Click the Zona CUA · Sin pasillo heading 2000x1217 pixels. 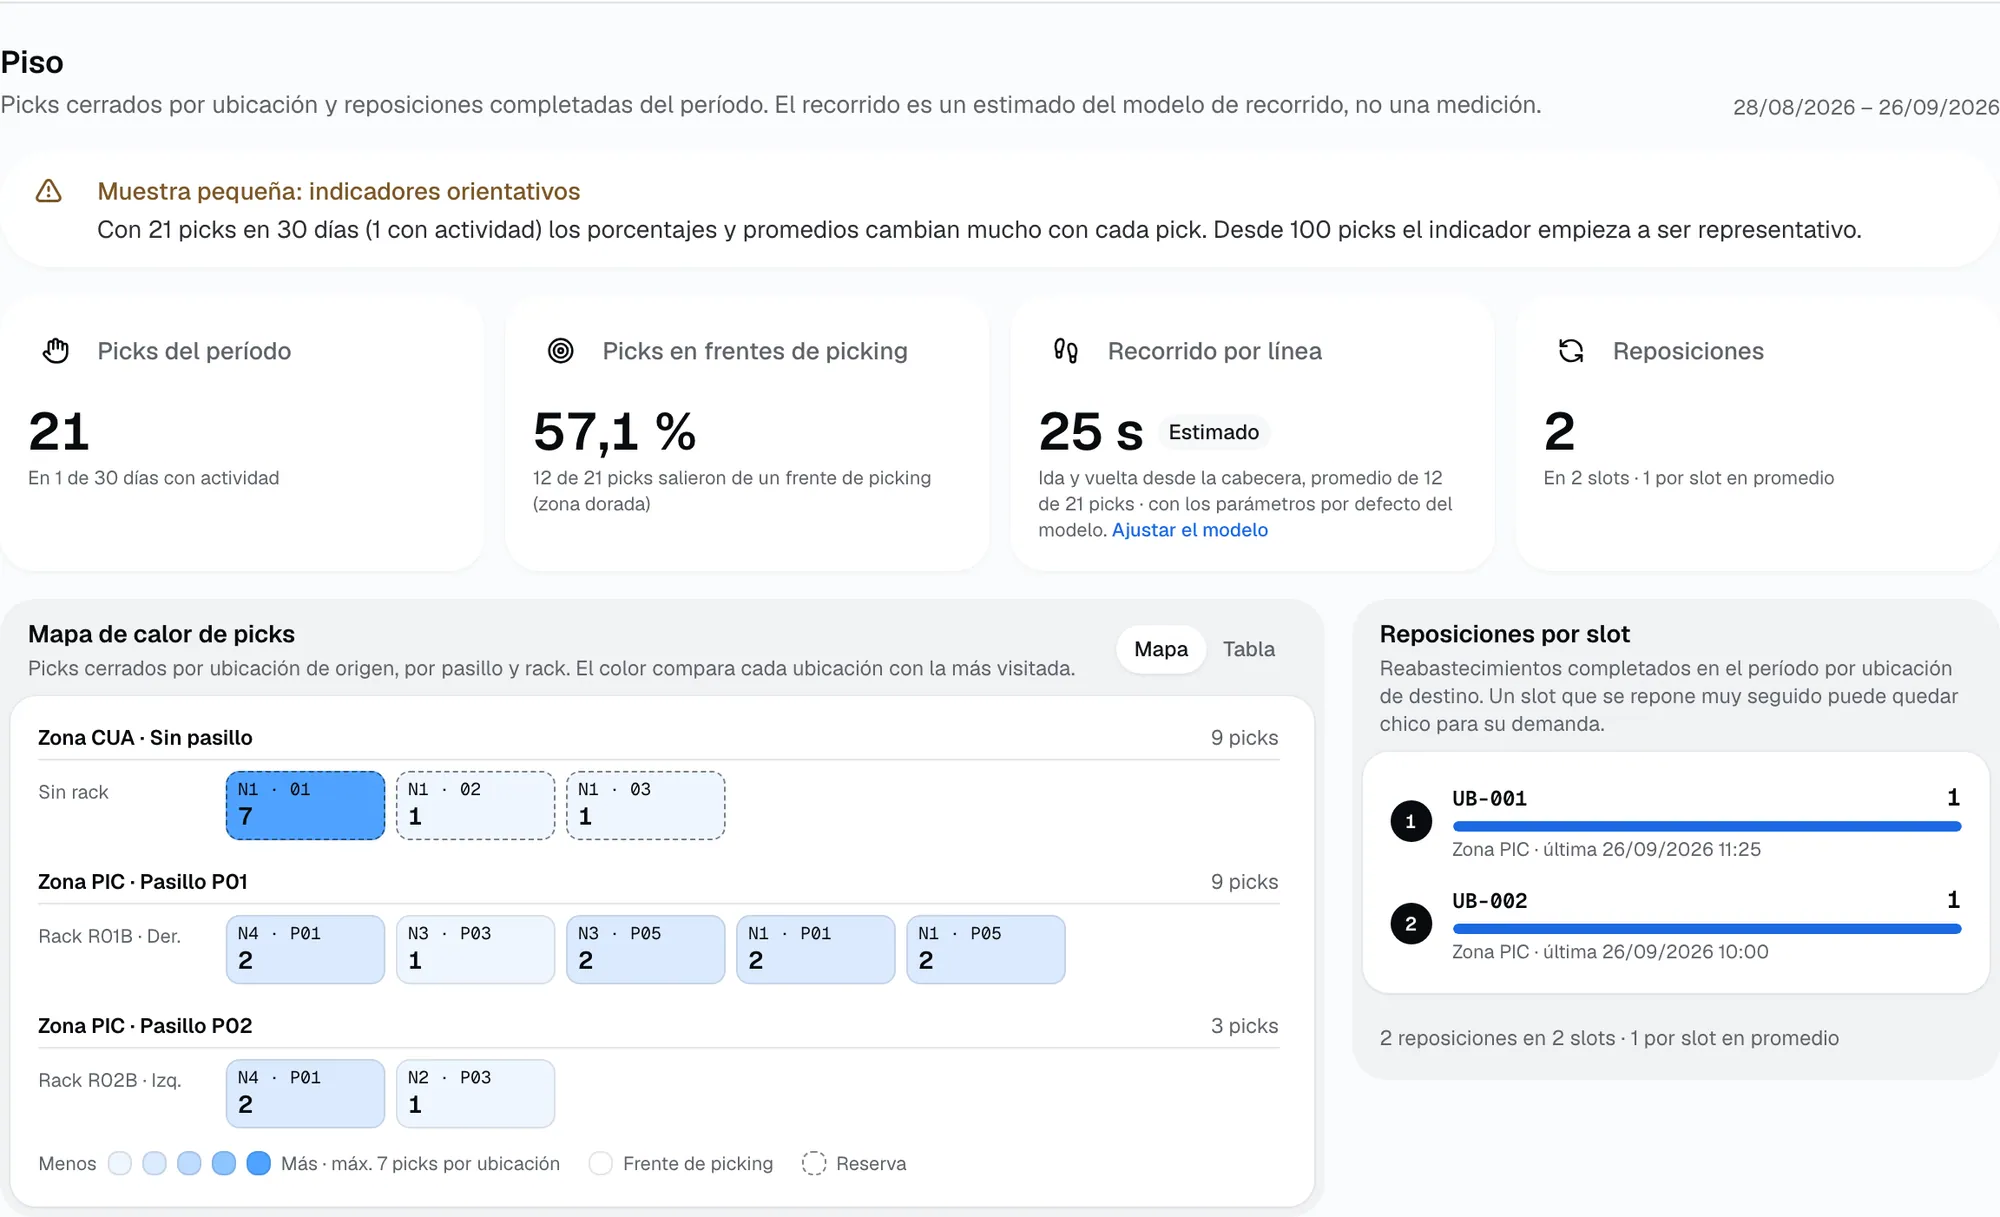tap(145, 738)
